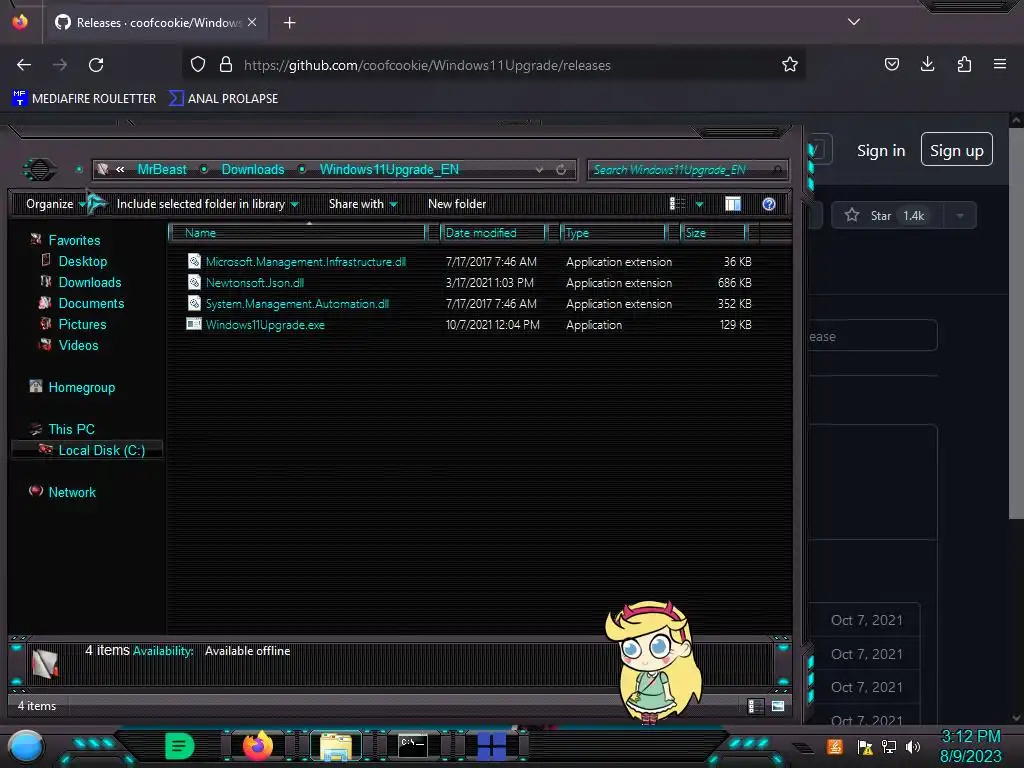Image resolution: width=1024 pixels, height=768 pixels.
Task: Open Command Prompt from taskbar
Action: click(x=413, y=746)
